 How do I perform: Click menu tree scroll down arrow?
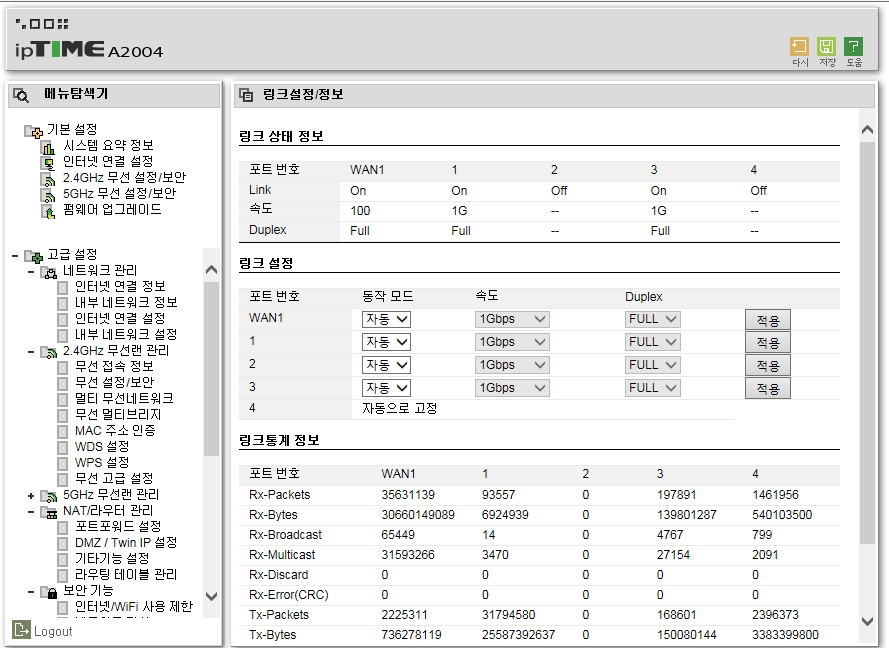tap(211, 596)
